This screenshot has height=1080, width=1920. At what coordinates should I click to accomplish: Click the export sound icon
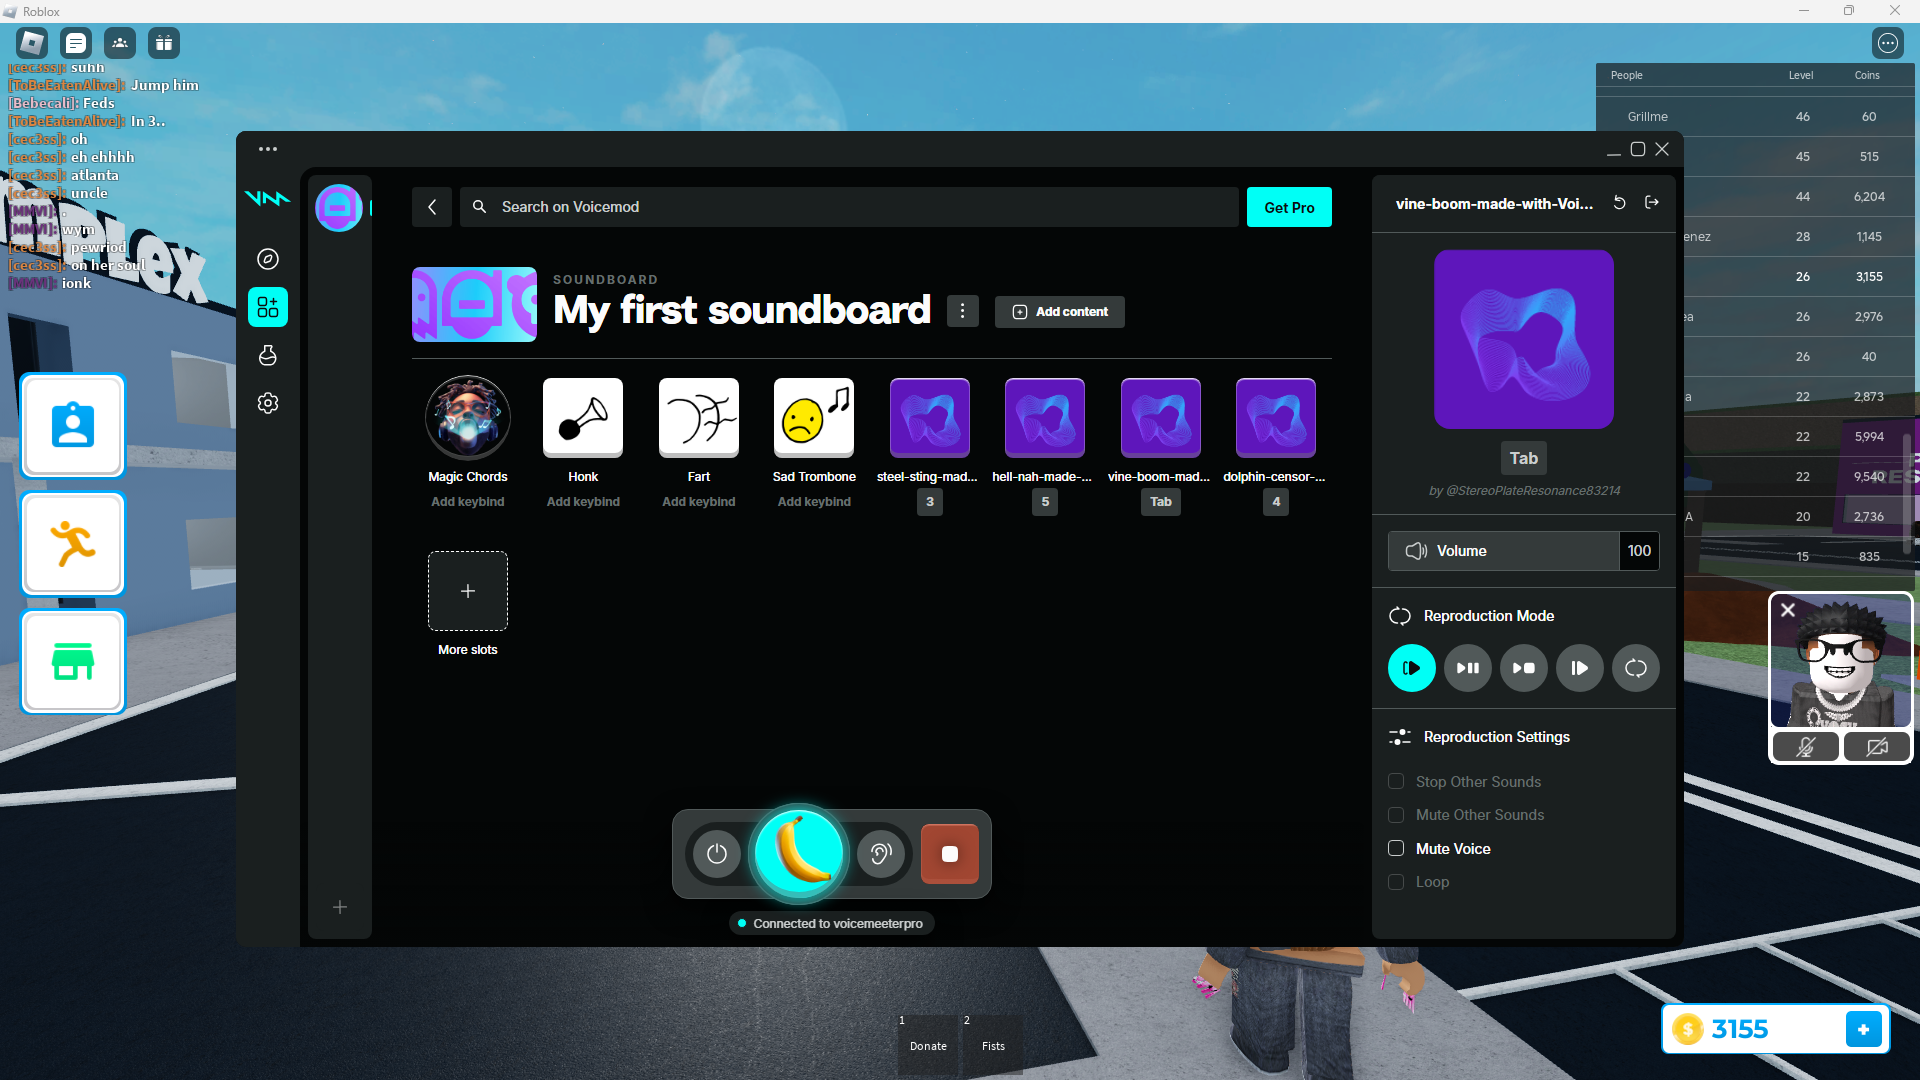1652,203
